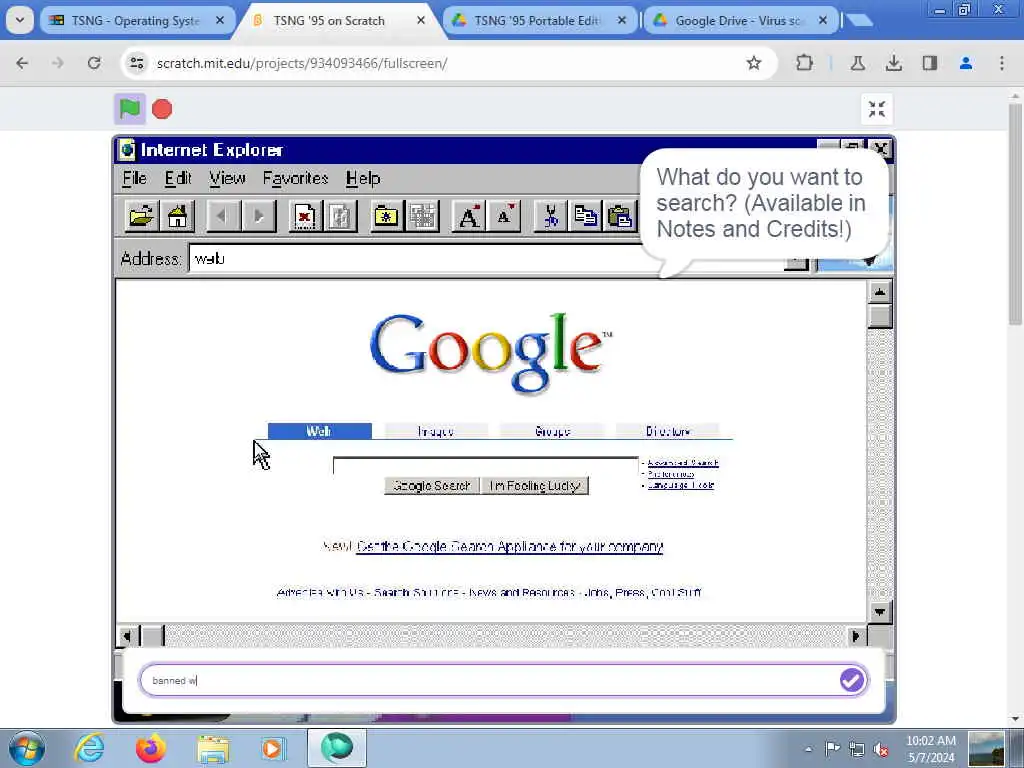
Task: Click IE vertical scrollbar down arrow
Action: tap(880, 612)
